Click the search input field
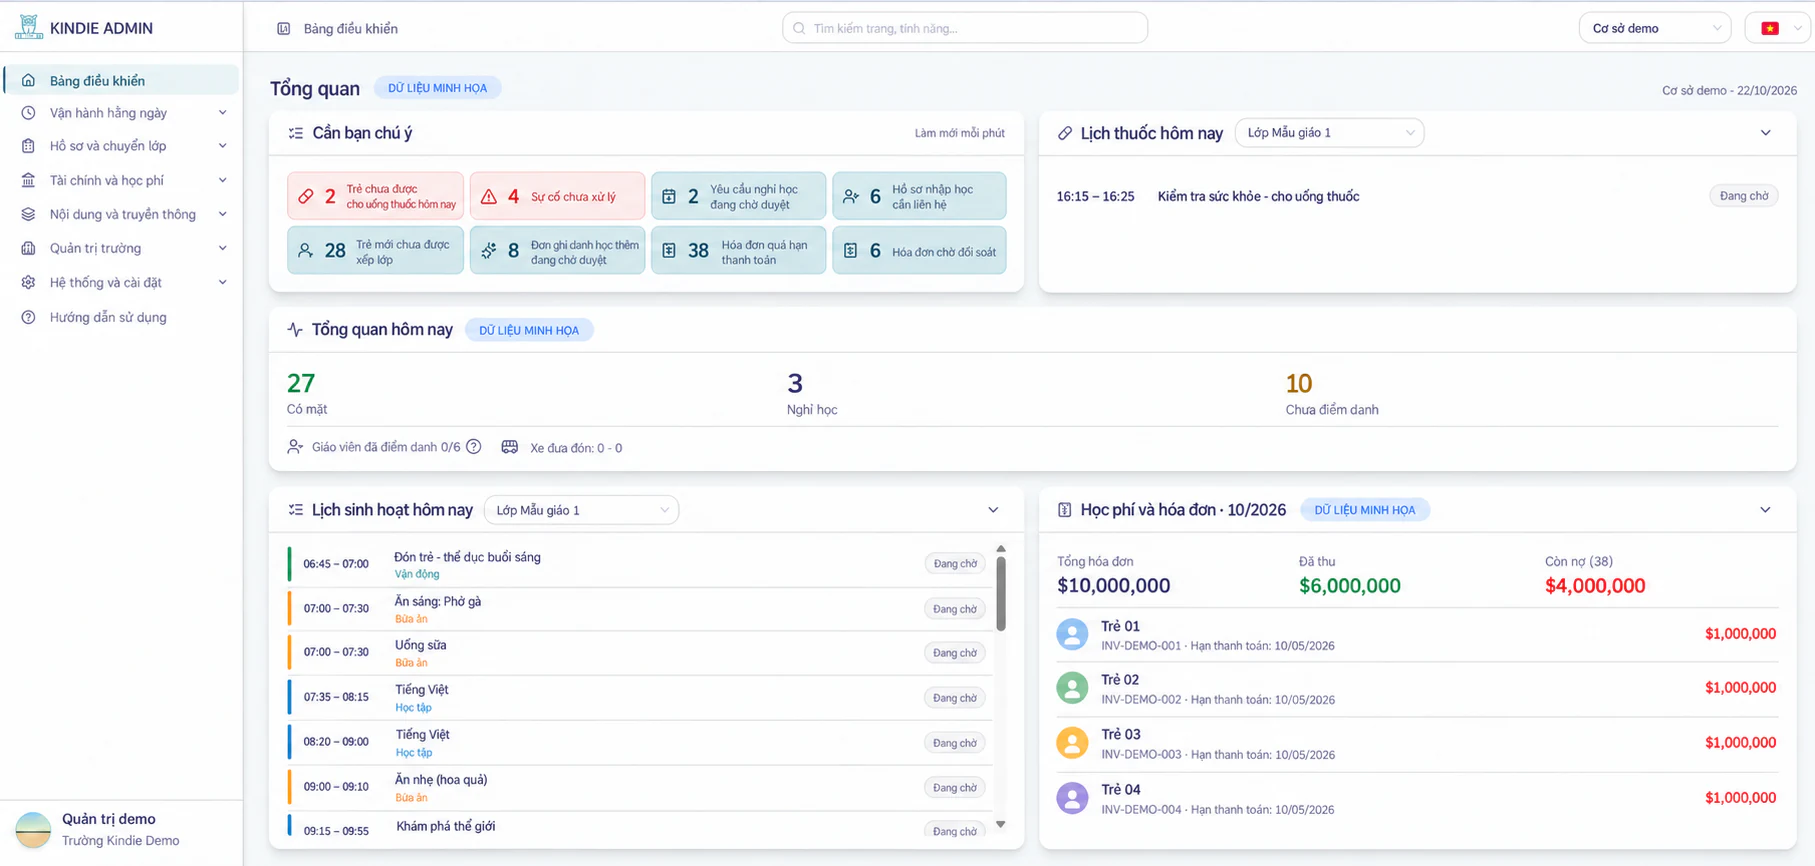The image size is (1815, 866). 965,28
